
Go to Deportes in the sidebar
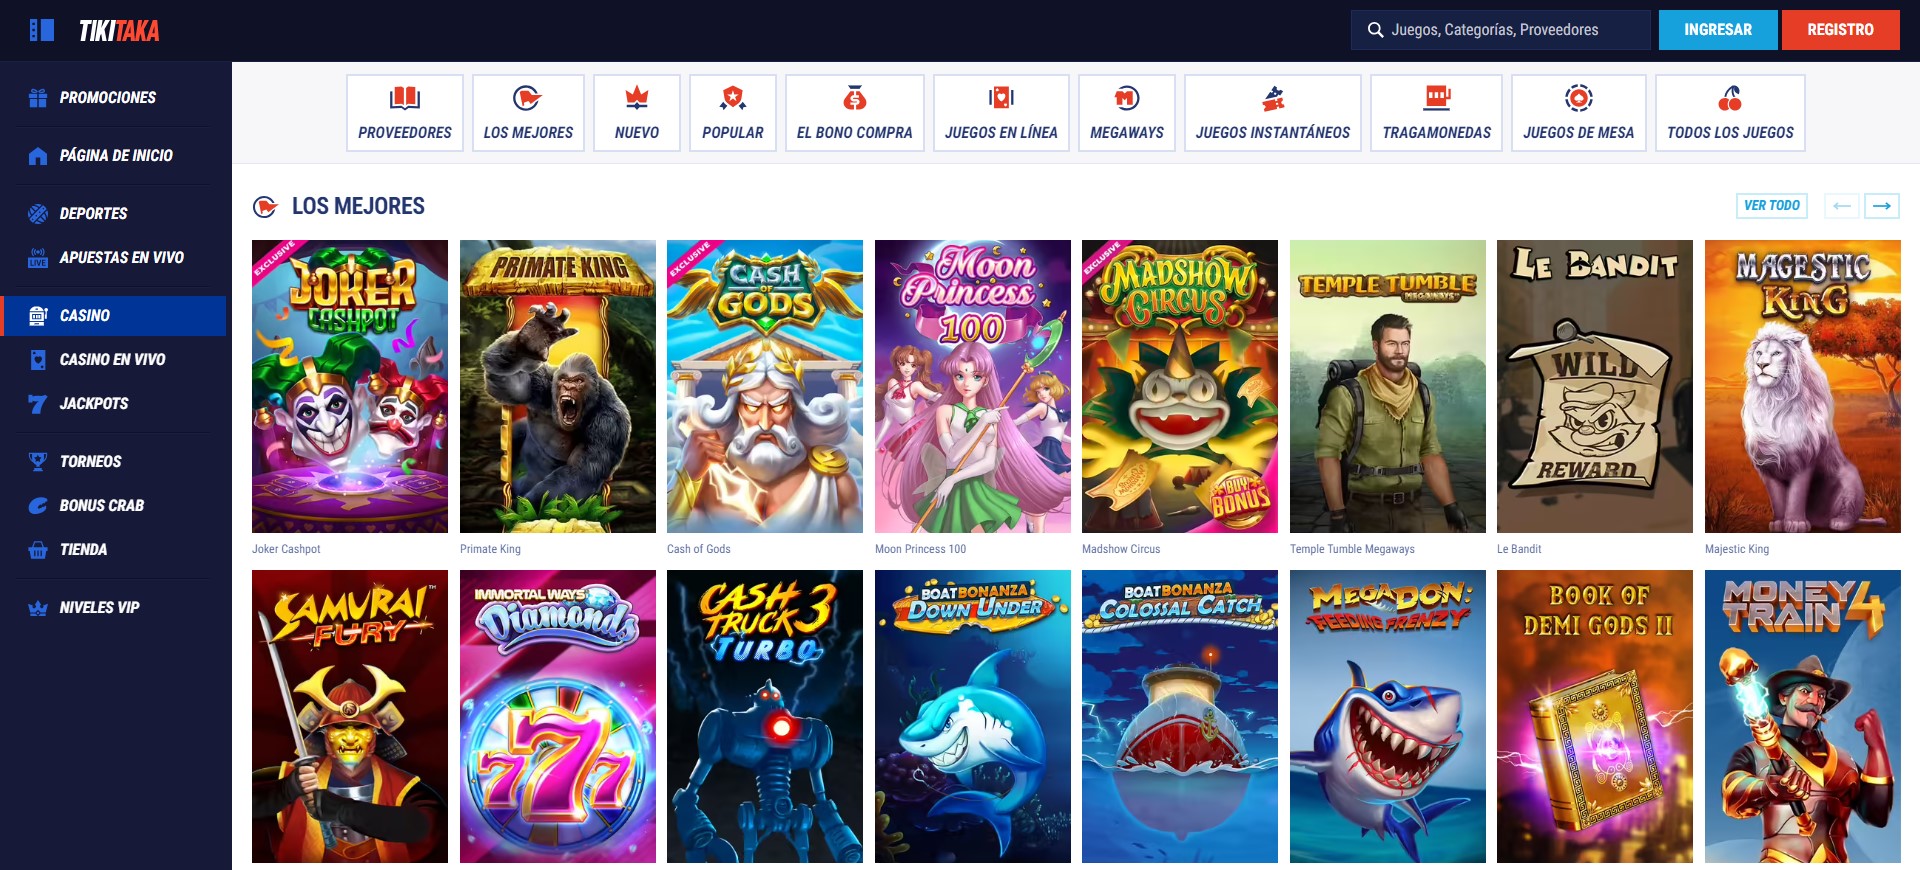(113, 214)
